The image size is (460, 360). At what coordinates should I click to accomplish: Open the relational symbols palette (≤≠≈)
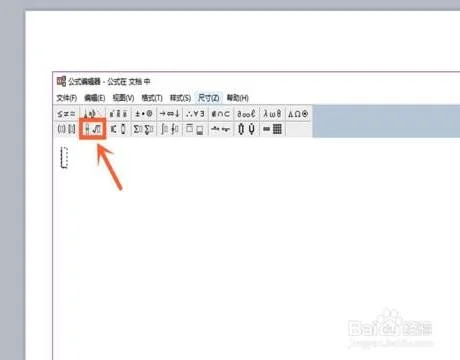pyautogui.click(x=66, y=114)
